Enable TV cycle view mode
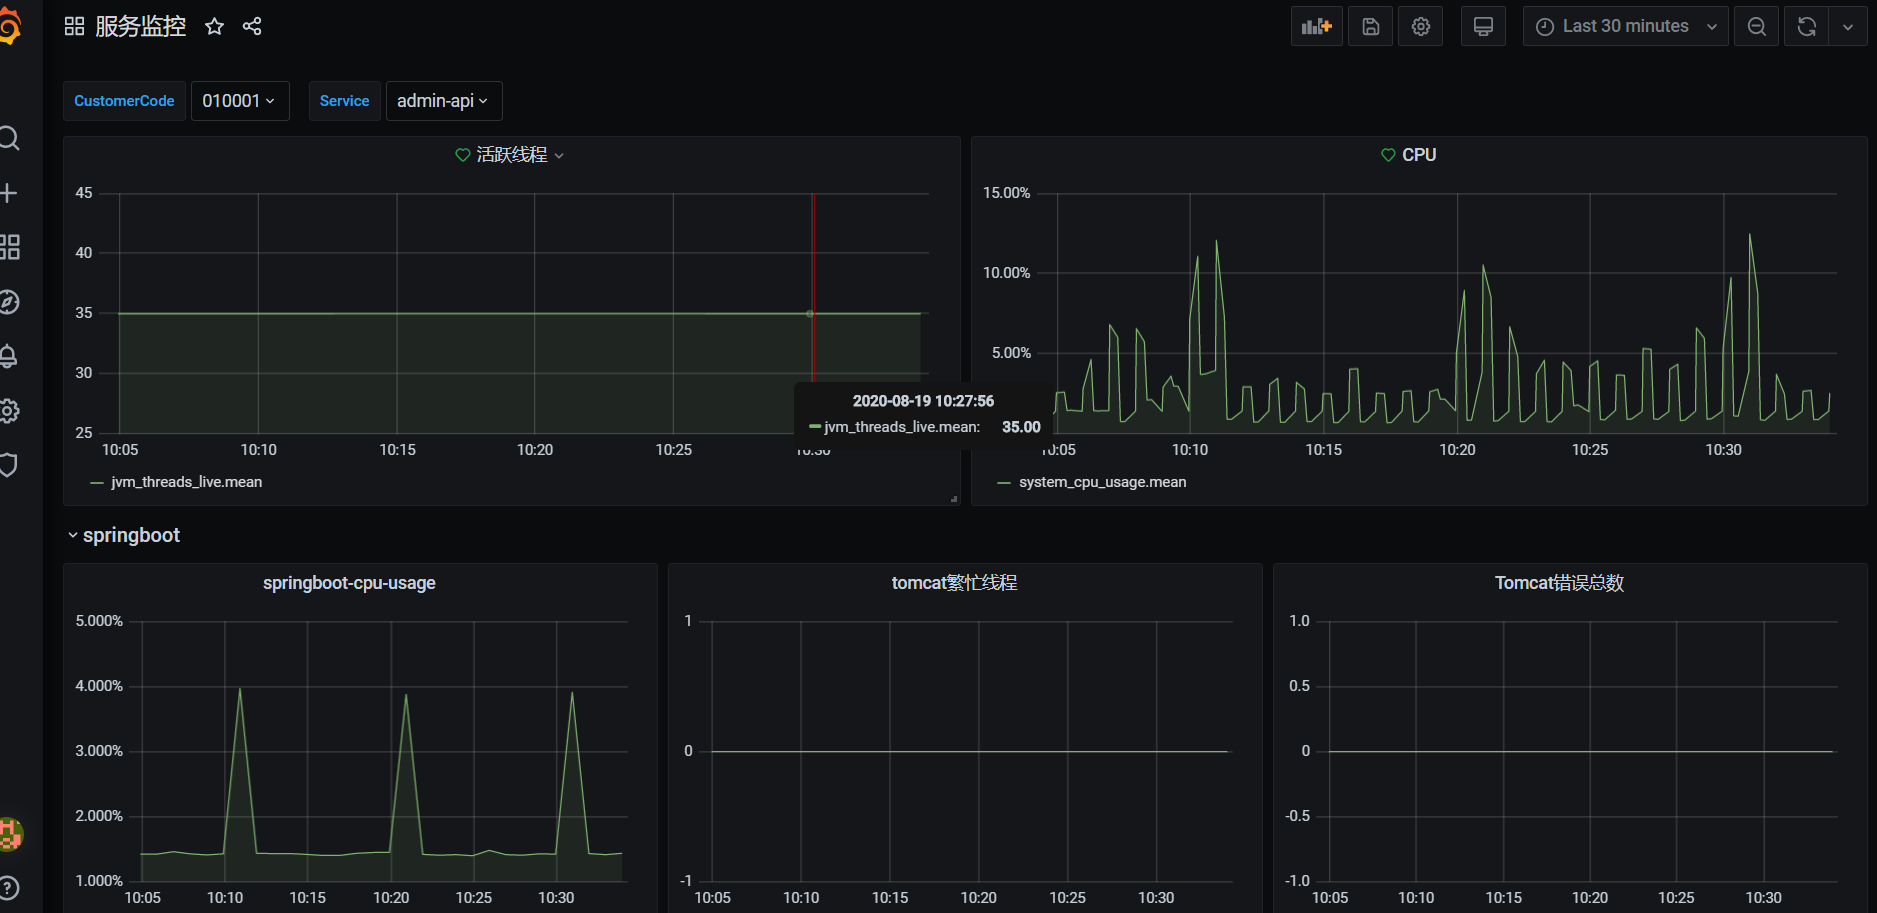 click(x=1483, y=26)
